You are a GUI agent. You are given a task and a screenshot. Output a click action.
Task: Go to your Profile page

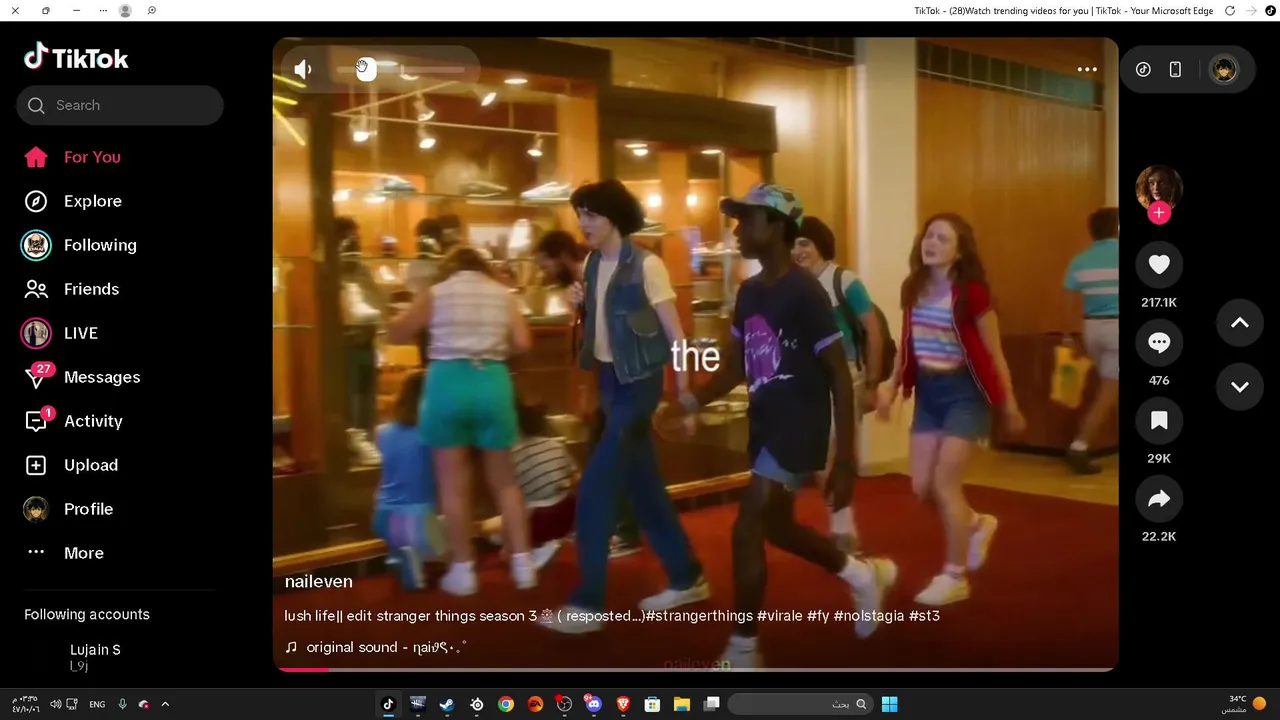68,509
